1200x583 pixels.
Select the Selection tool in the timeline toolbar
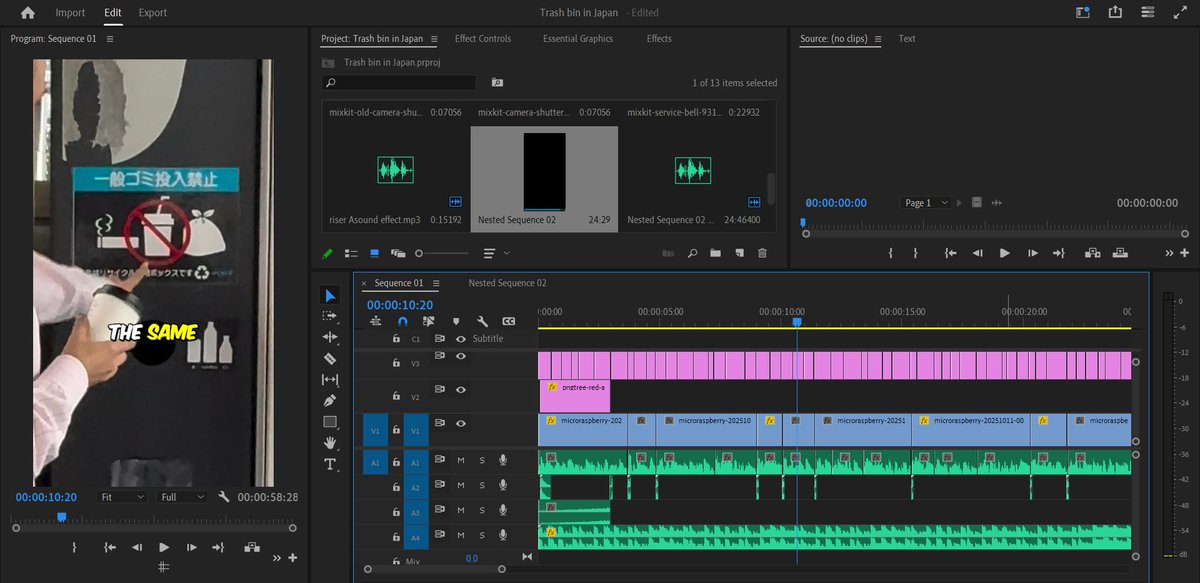331,295
